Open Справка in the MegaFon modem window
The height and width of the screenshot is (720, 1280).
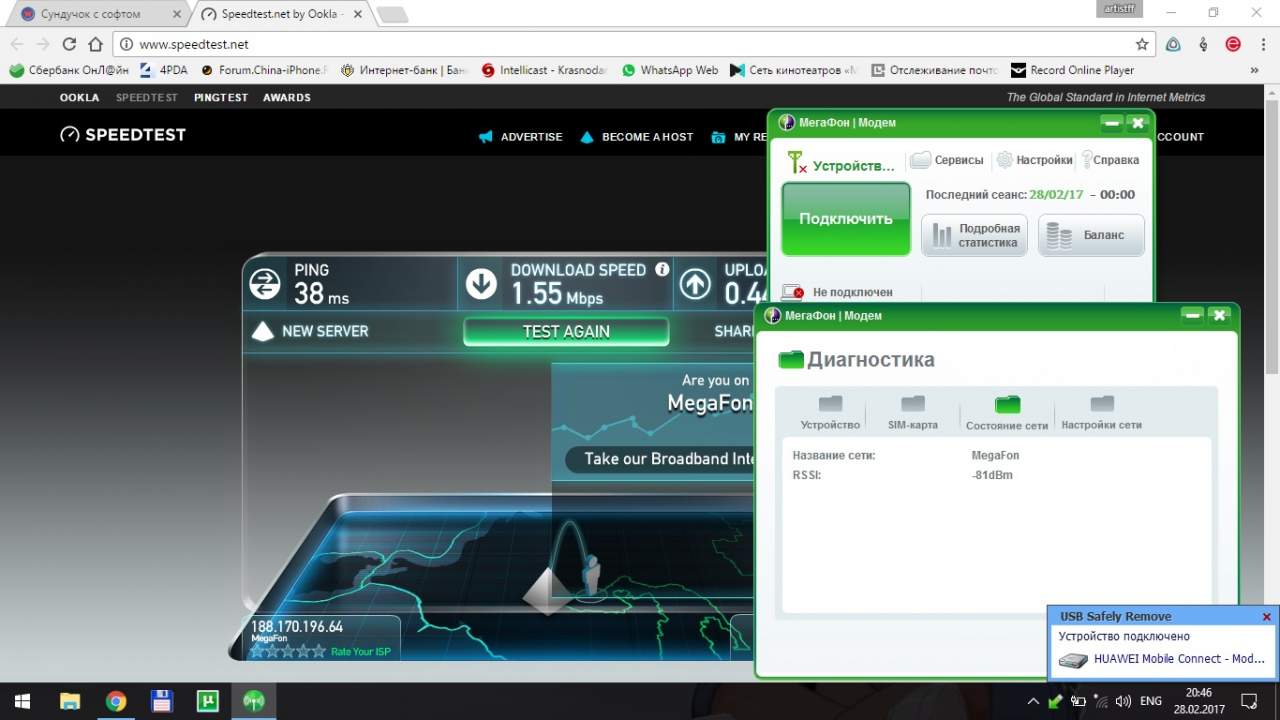pyautogui.click(x=1110, y=160)
